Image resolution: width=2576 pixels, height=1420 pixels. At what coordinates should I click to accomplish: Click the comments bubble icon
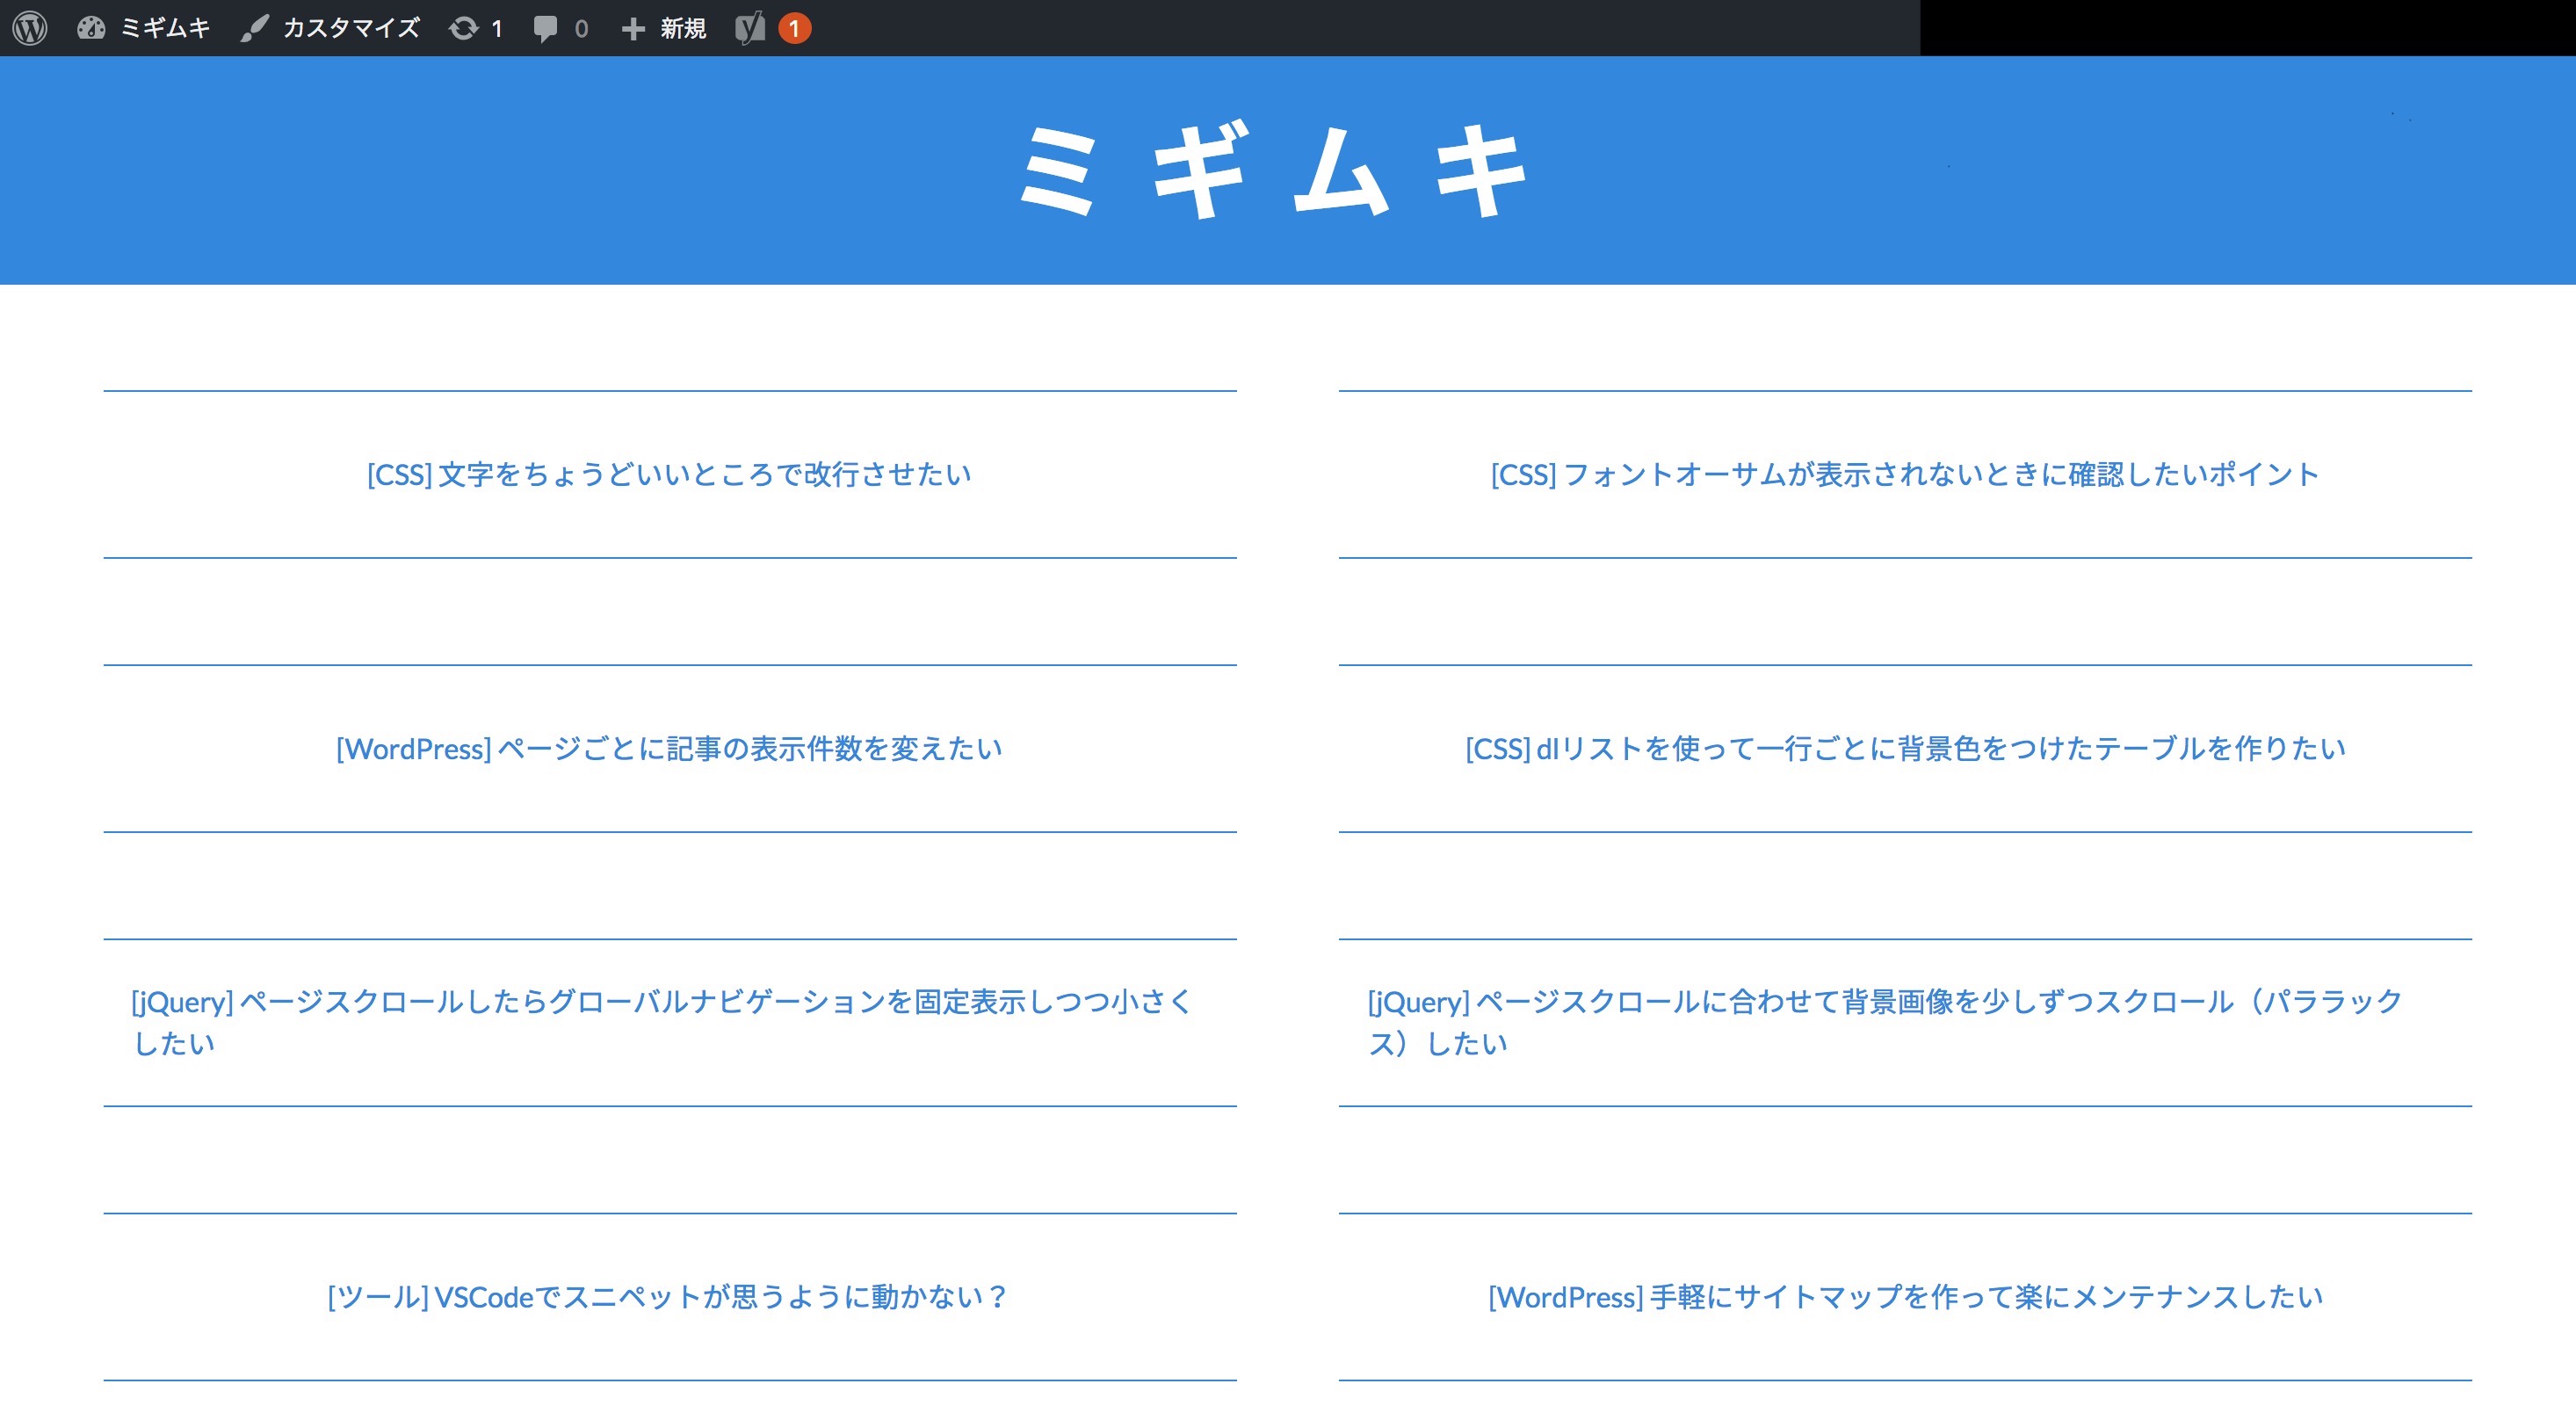click(x=545, y=28)
